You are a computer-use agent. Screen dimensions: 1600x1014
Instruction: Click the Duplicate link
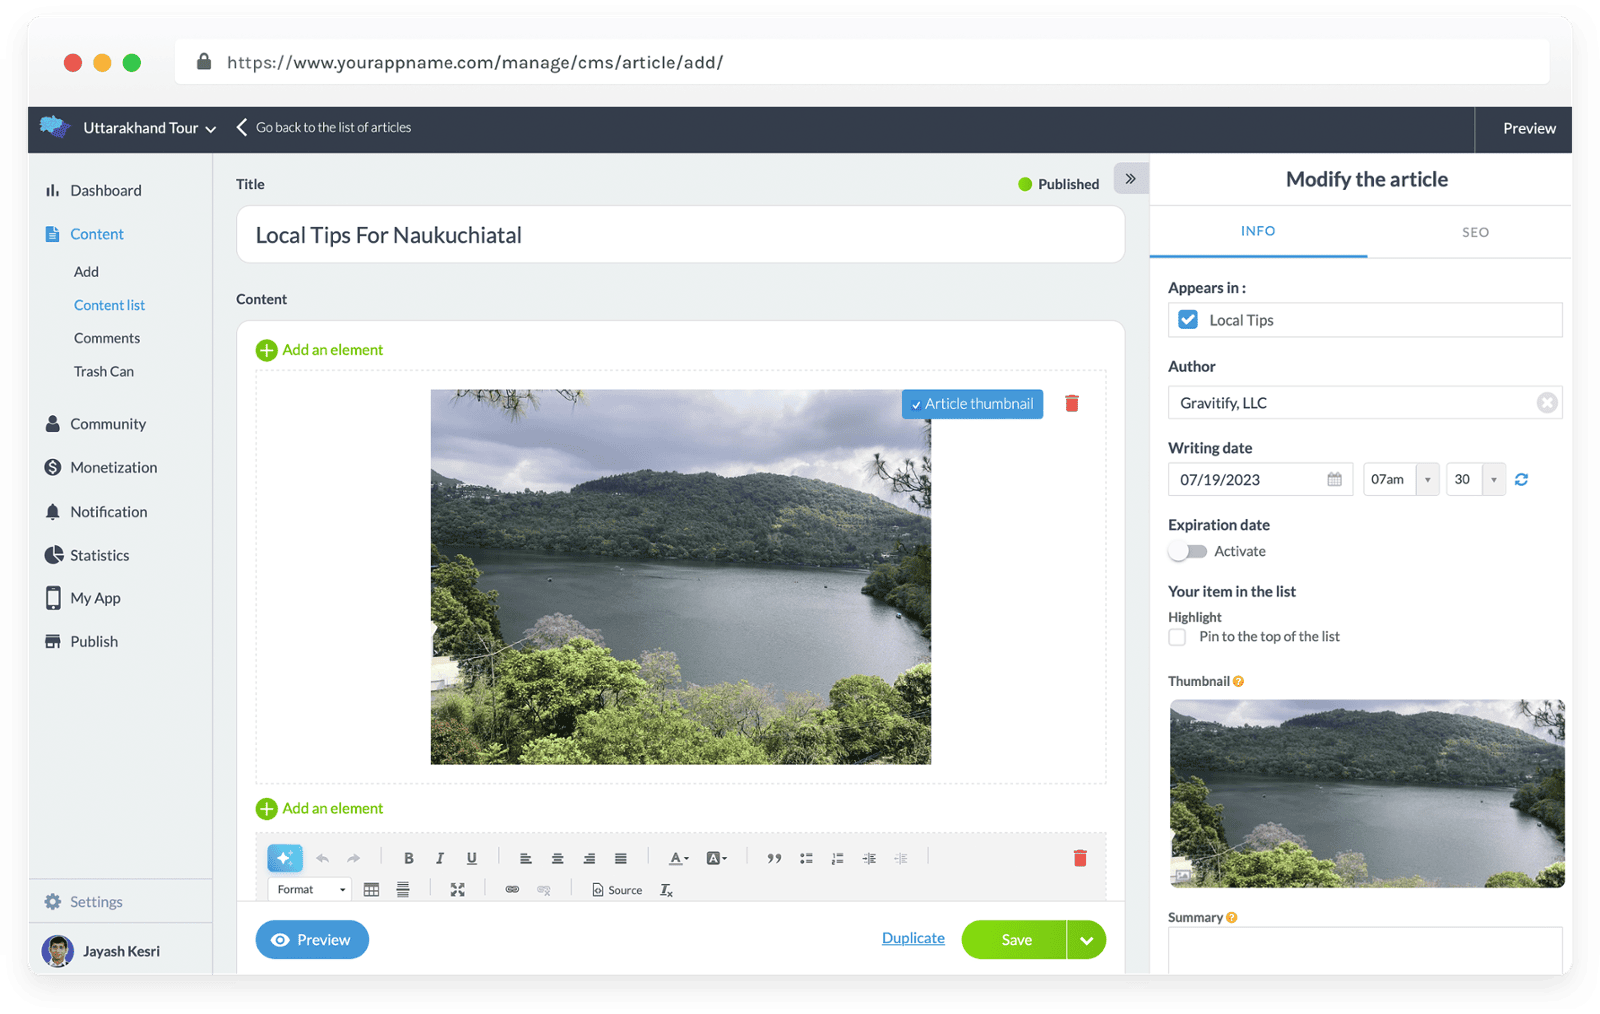(x=913, y=938)
